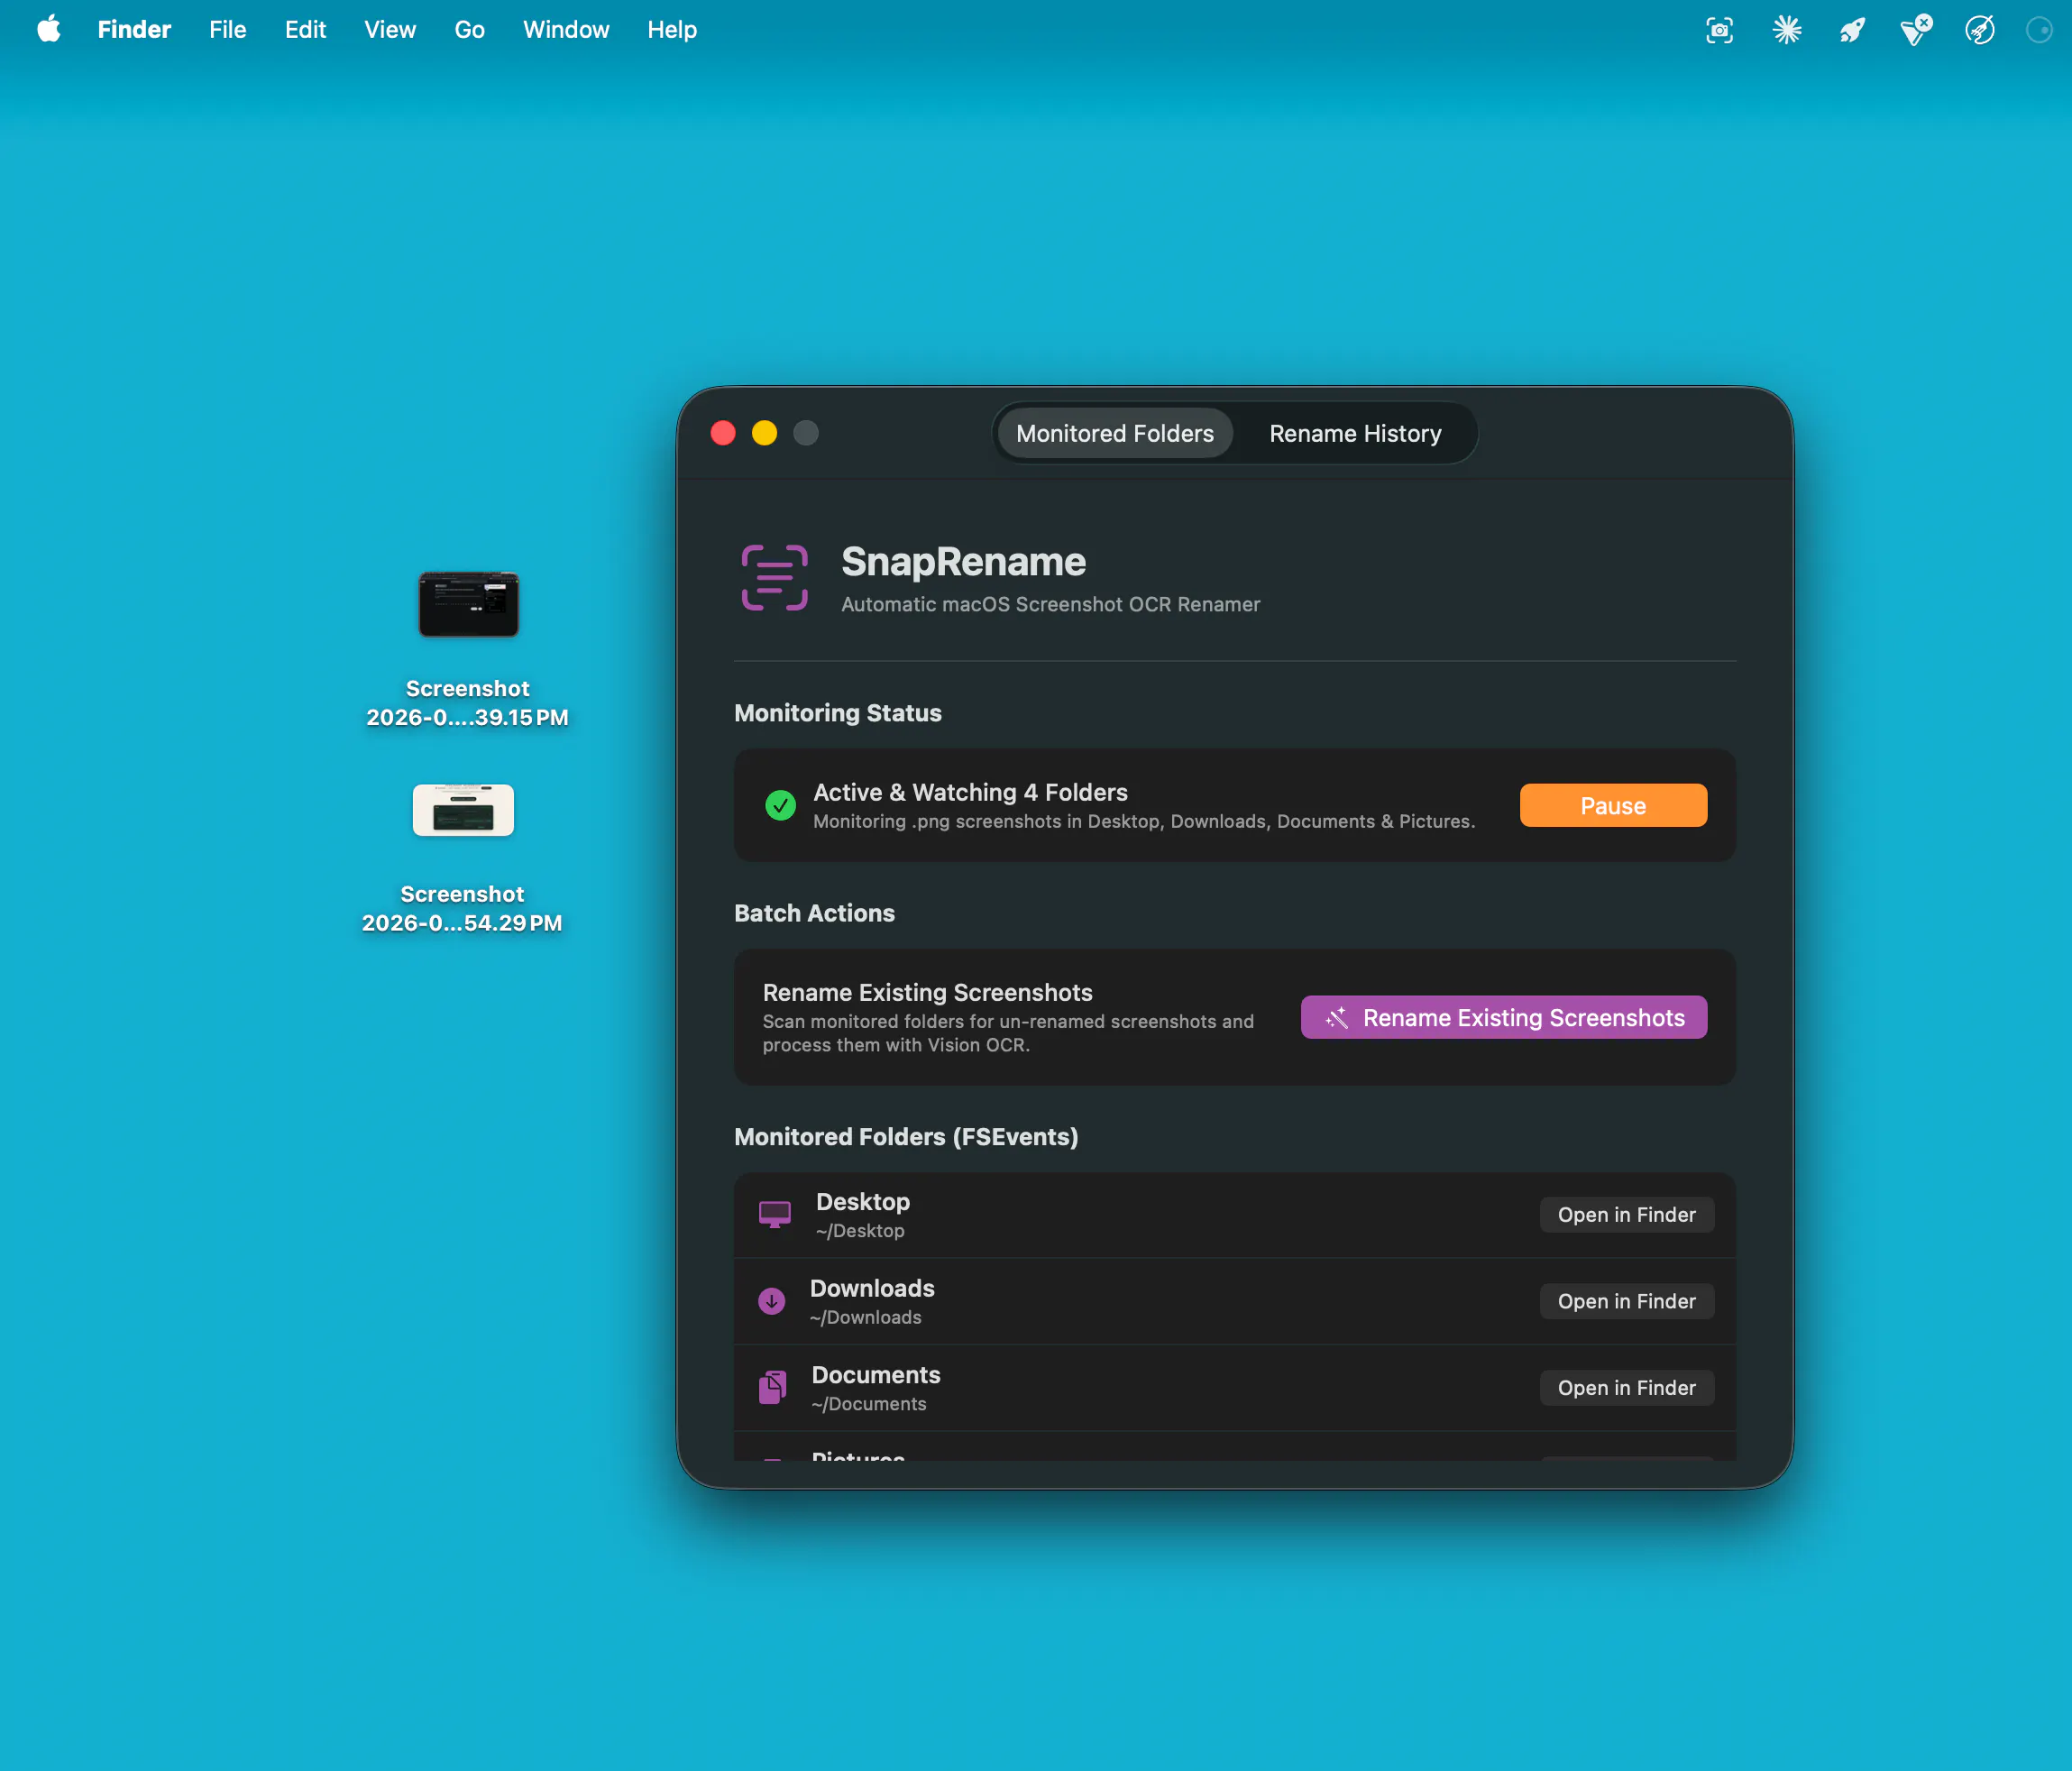Click the "Monitoring .png screenshots" description line
This screenshot has width=2072, height=1771.
coord(1144,821)
